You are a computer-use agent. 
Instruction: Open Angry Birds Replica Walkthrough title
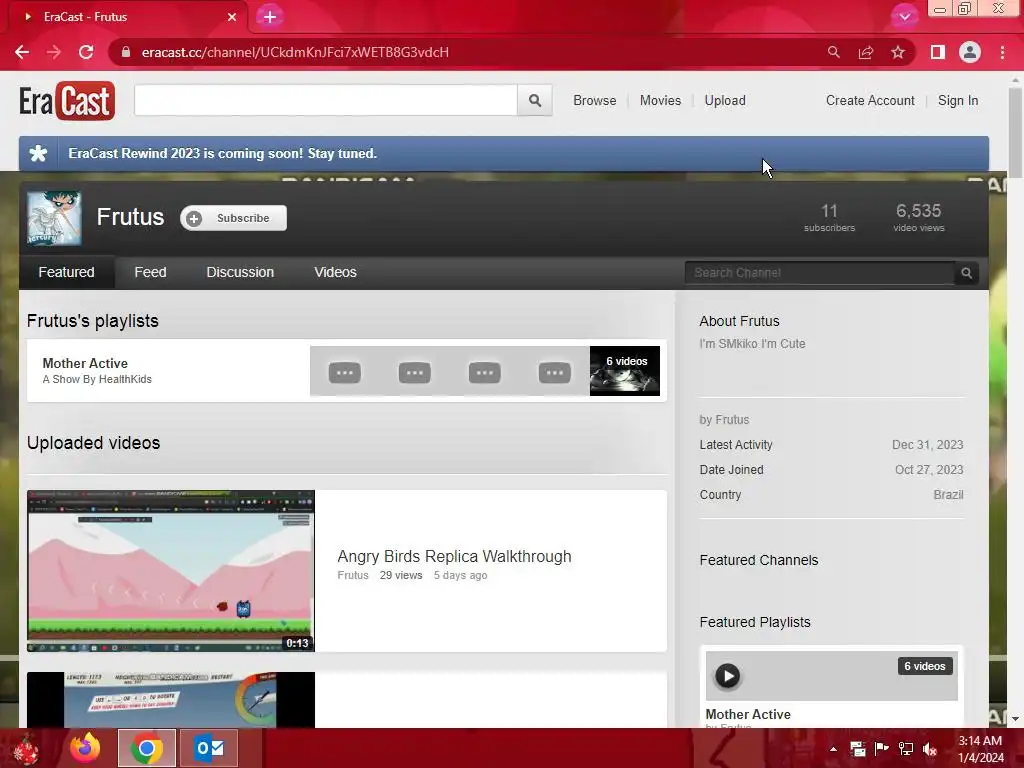(x=454, y=556)
